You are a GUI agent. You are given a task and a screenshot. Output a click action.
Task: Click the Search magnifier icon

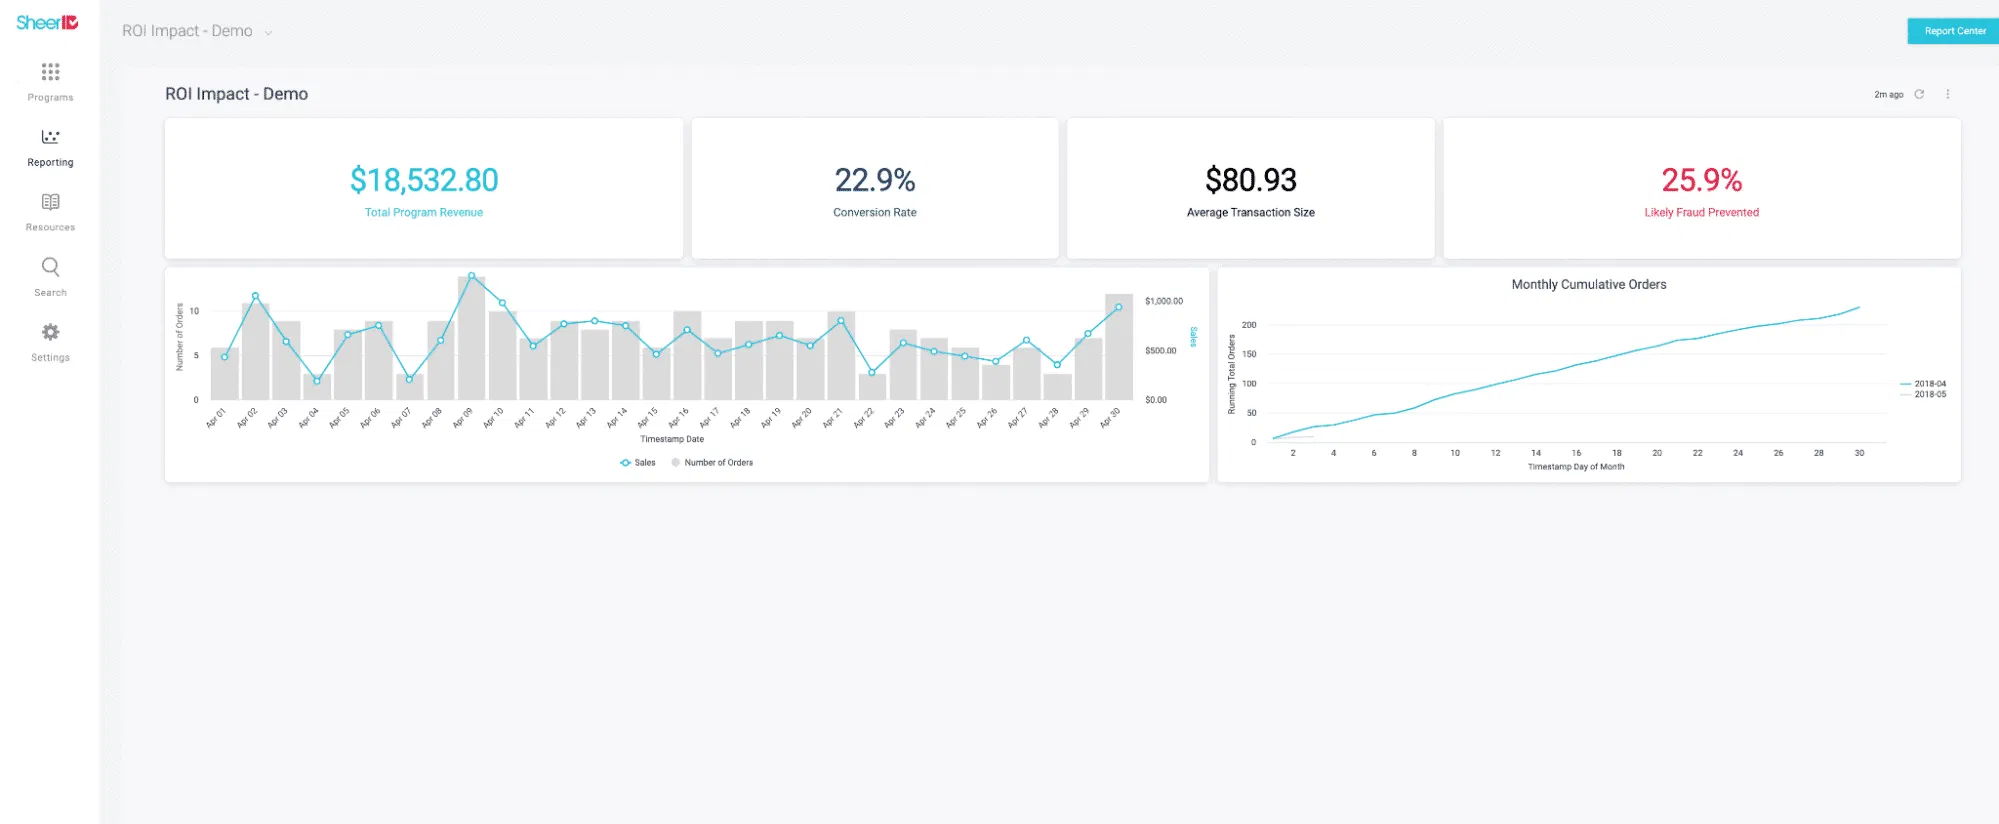pos(50,267)
